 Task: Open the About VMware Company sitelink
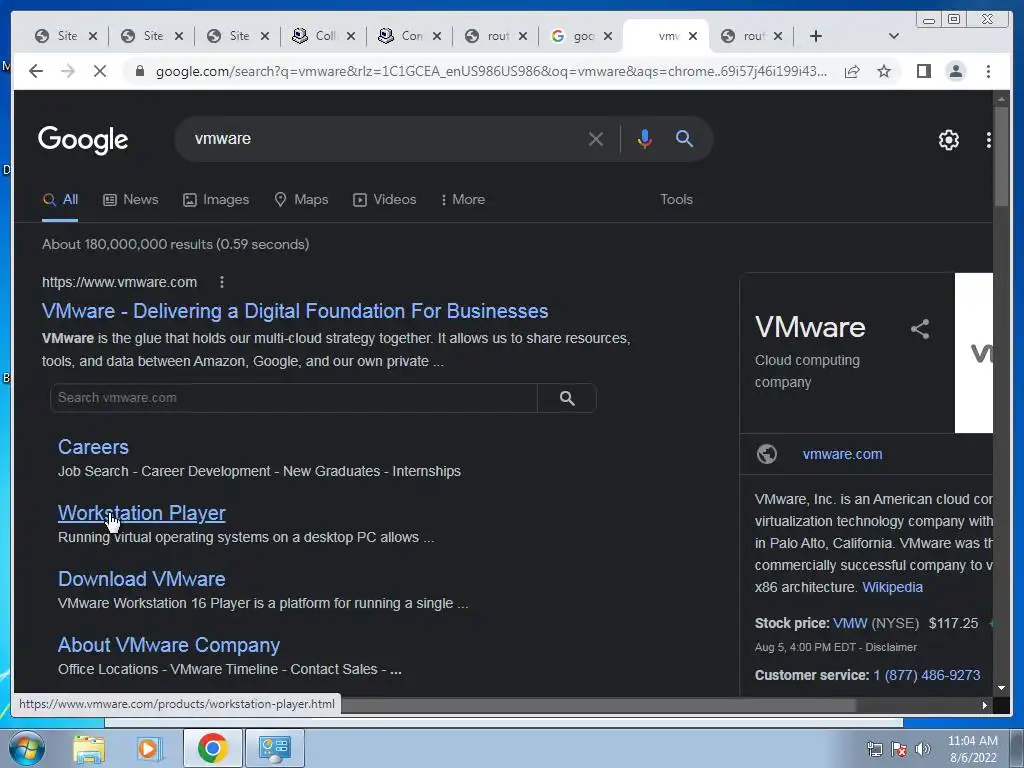[x=168, y=645]
